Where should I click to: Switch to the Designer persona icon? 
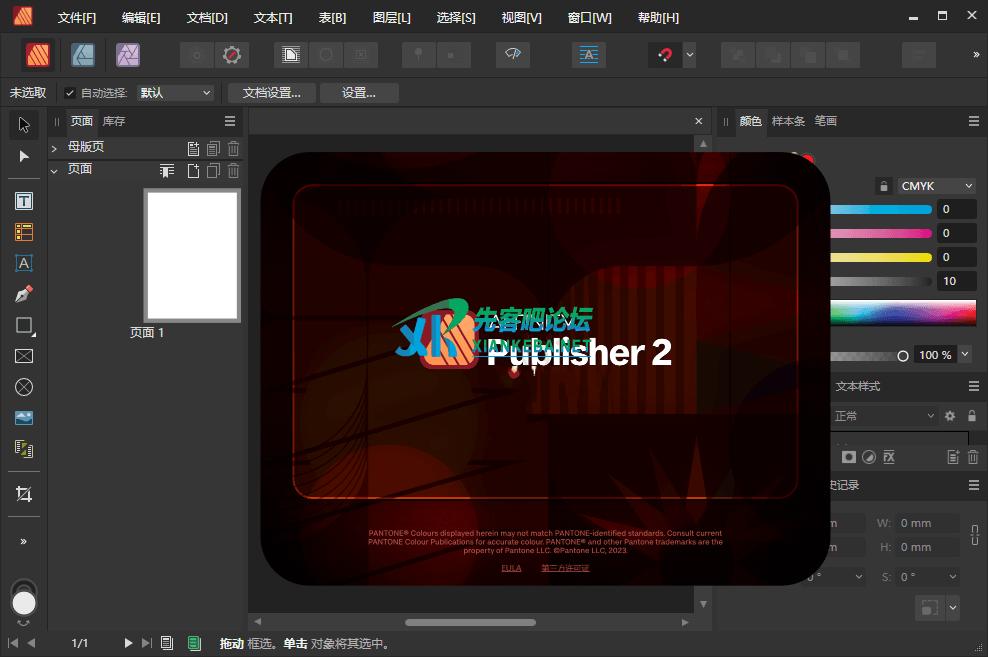click(83, 54)
